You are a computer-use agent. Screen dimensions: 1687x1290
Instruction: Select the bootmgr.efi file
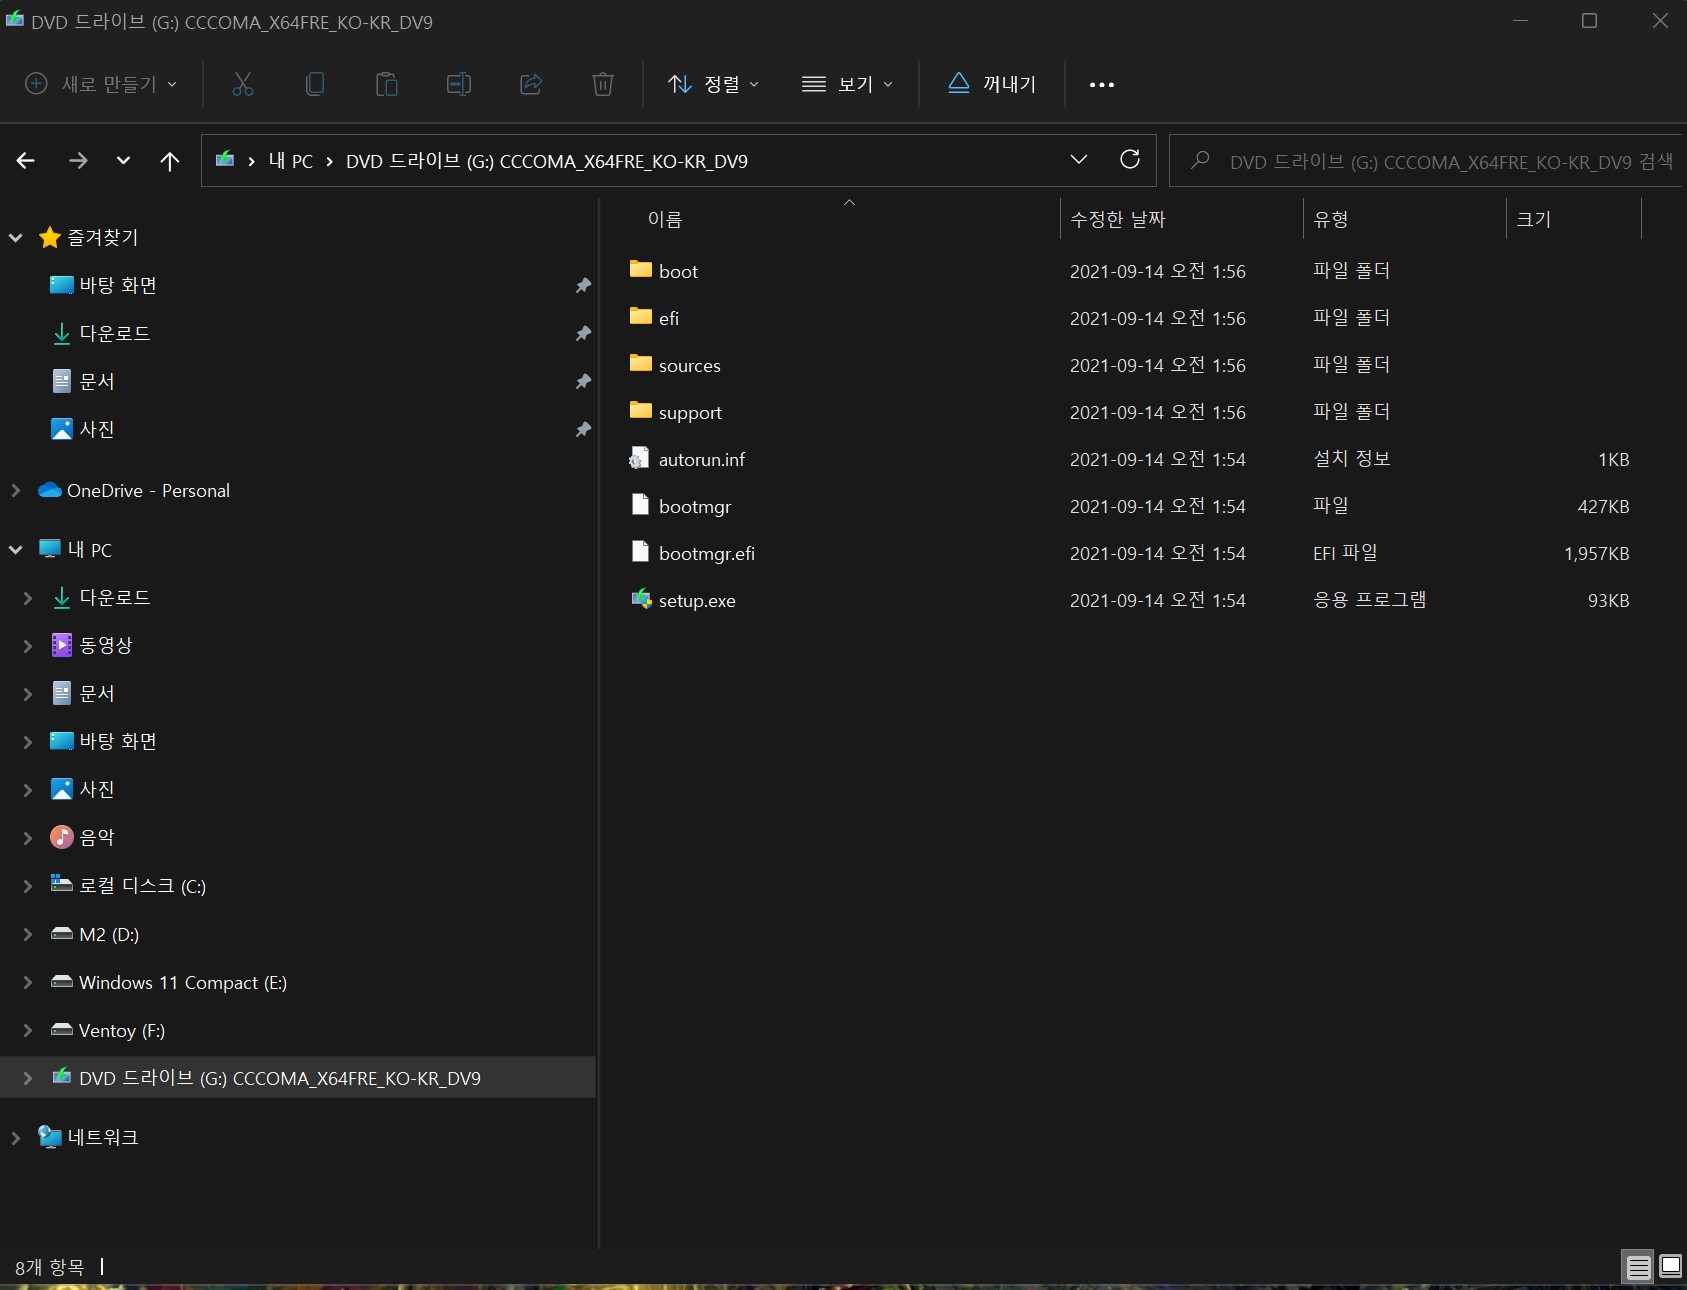(706, 553)
